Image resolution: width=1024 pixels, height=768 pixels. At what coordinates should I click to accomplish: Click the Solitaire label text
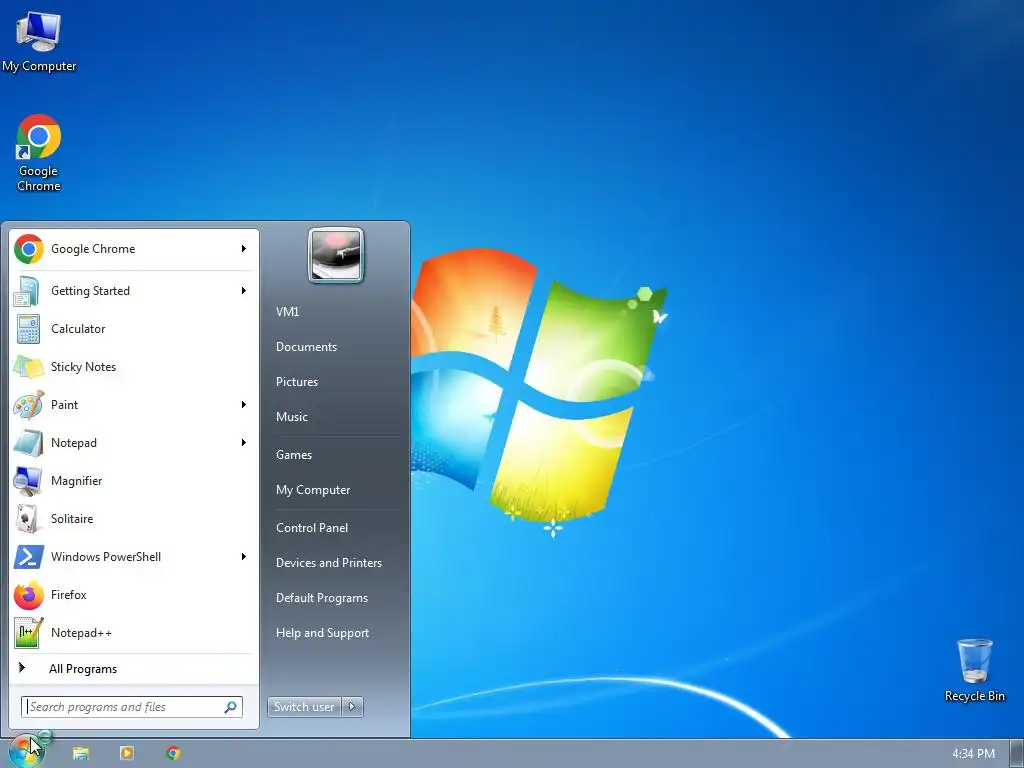pyautogui.click(x=72, y=519)
